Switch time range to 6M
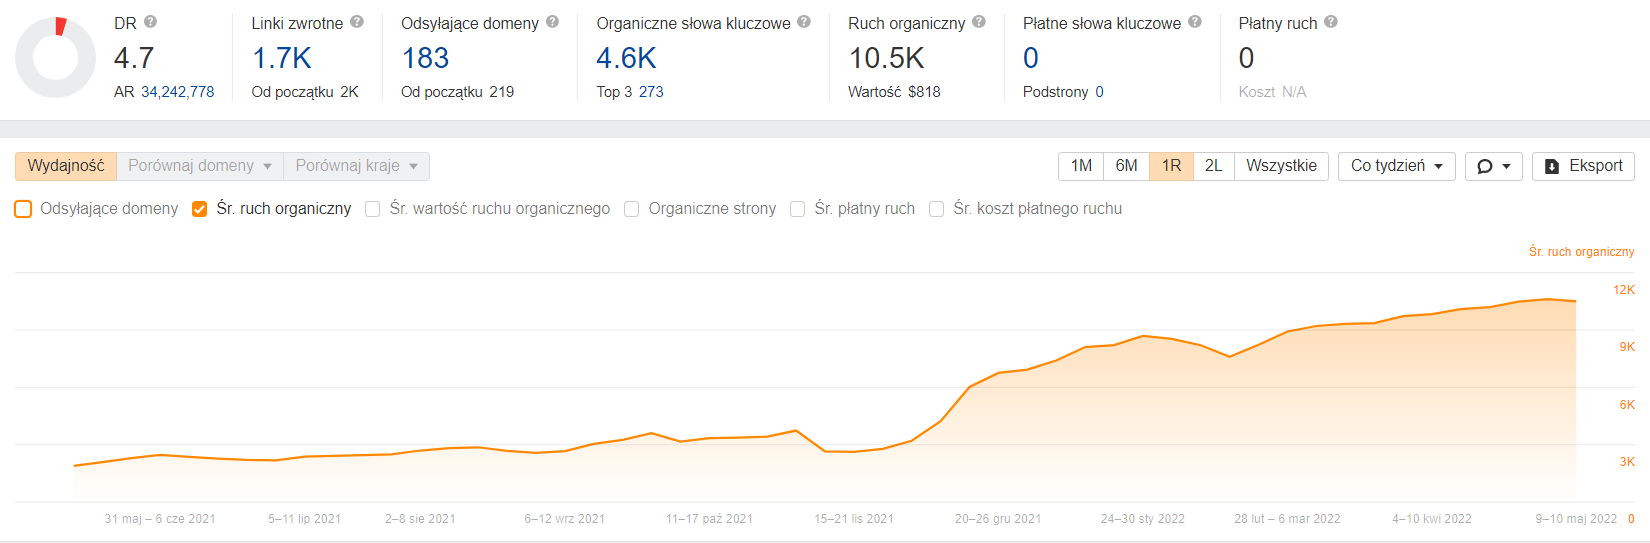 click(1126, 166)
